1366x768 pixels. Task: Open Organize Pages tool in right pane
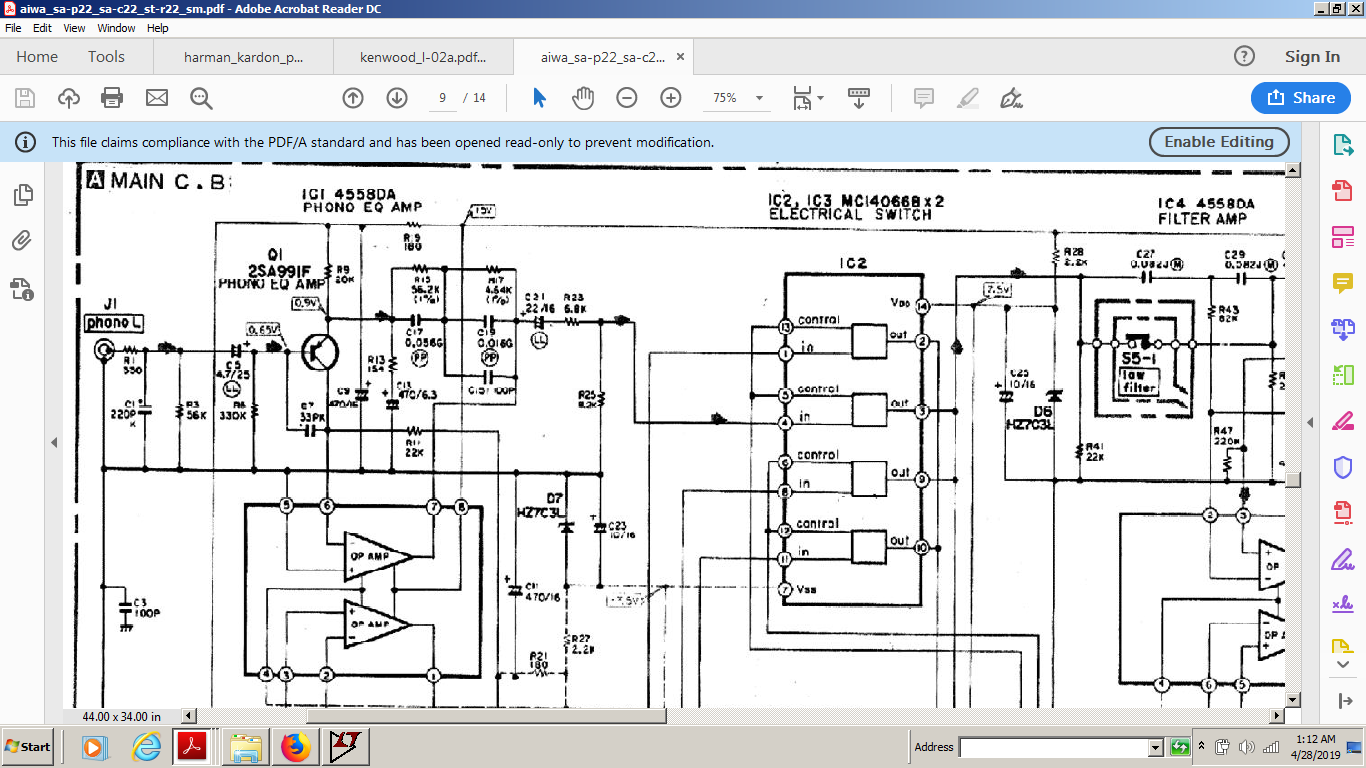coord(1342,375)
